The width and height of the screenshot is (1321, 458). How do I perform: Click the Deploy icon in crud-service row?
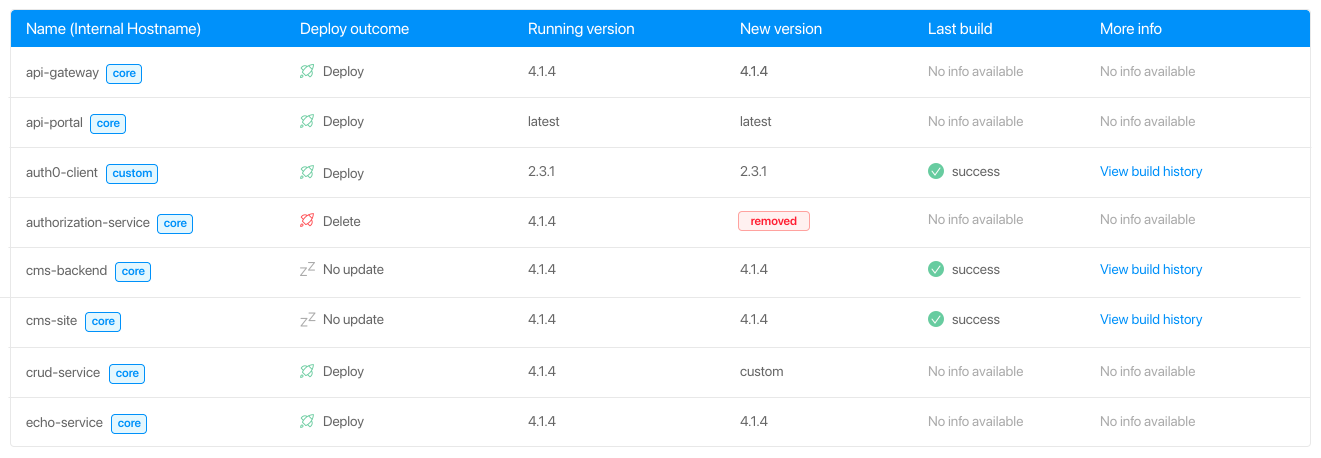307,372
